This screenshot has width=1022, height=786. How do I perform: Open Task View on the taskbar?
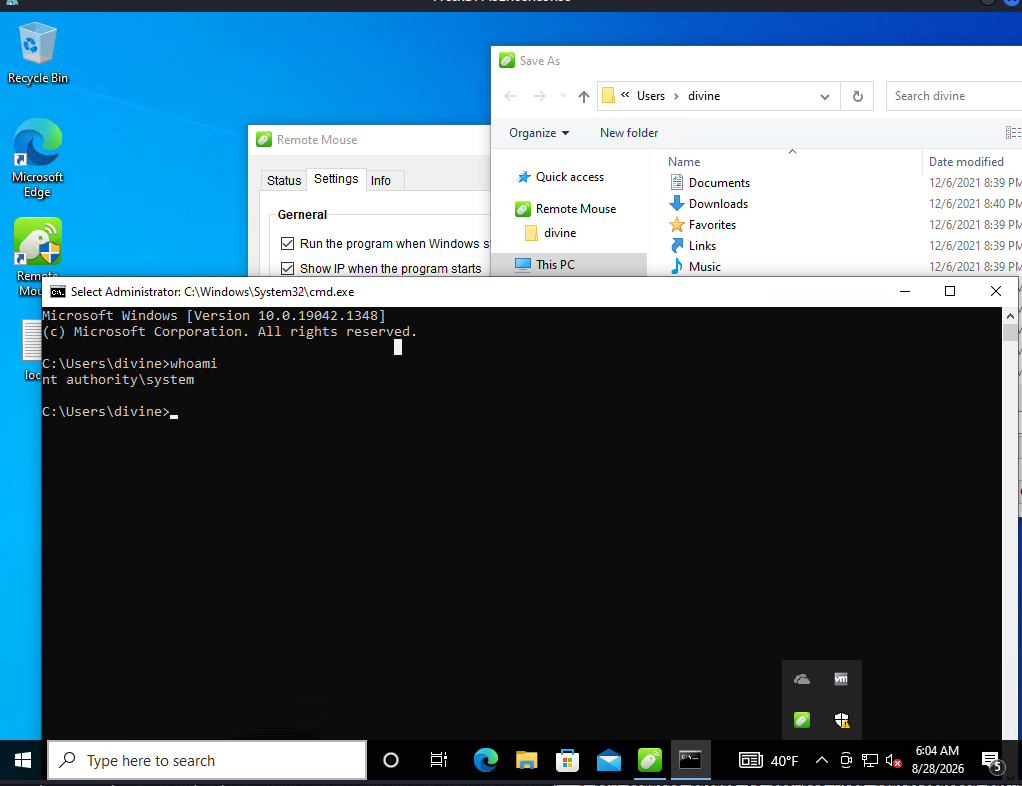click(439, 761)
